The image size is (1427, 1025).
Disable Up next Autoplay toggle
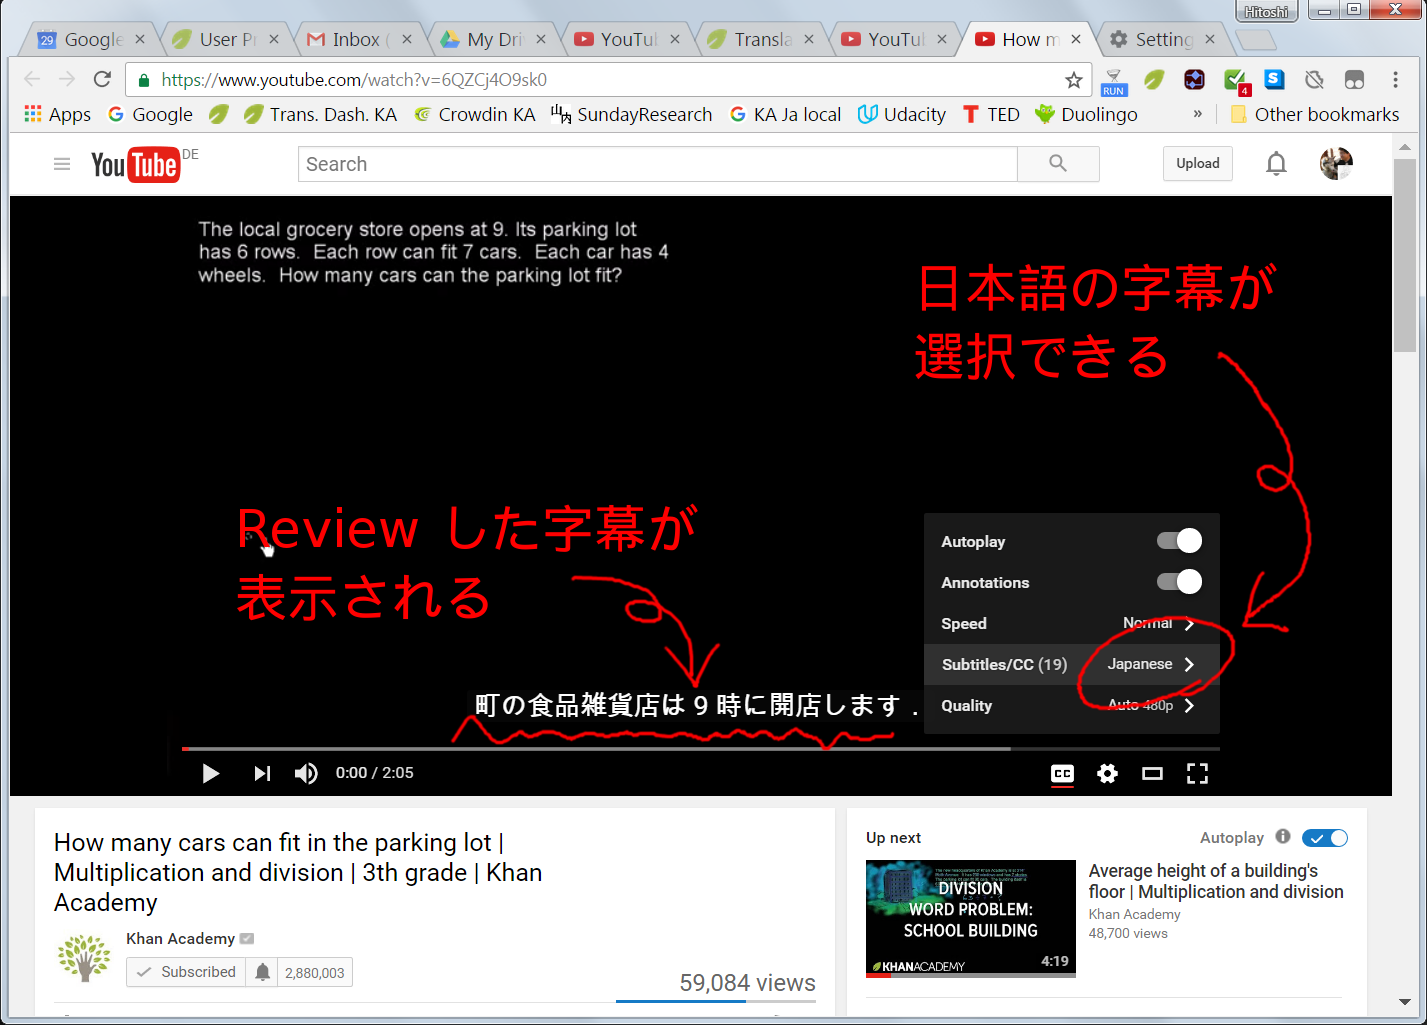(1325, 838)
